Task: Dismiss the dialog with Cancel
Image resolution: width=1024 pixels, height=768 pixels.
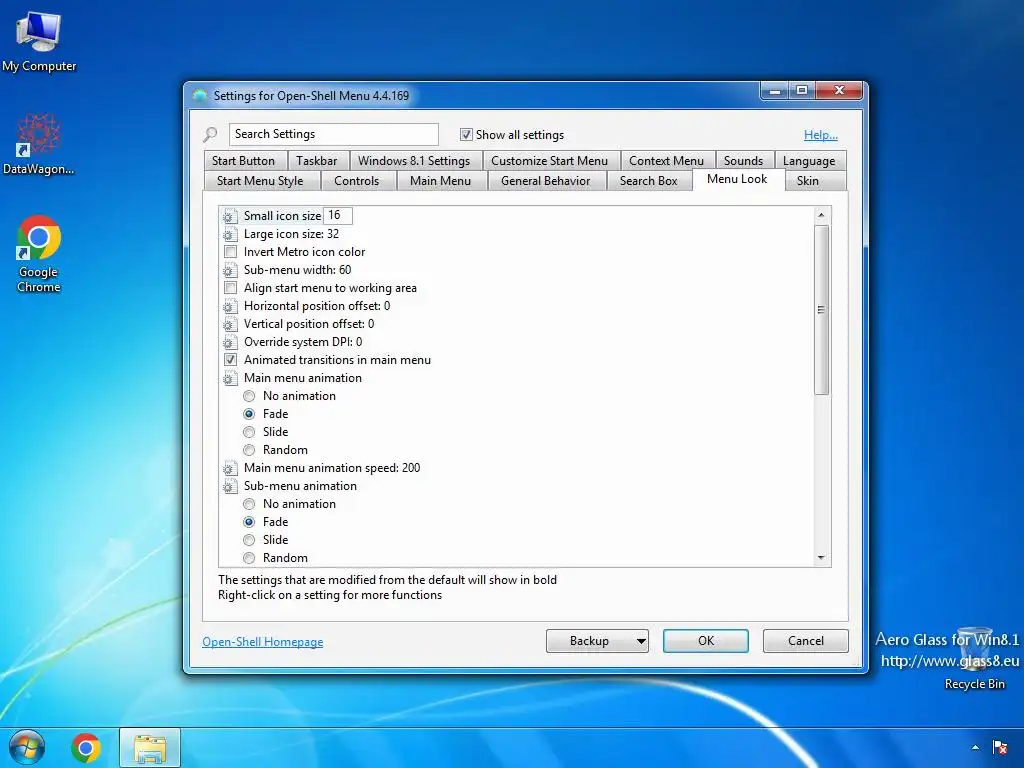Action: coord(806,641)
